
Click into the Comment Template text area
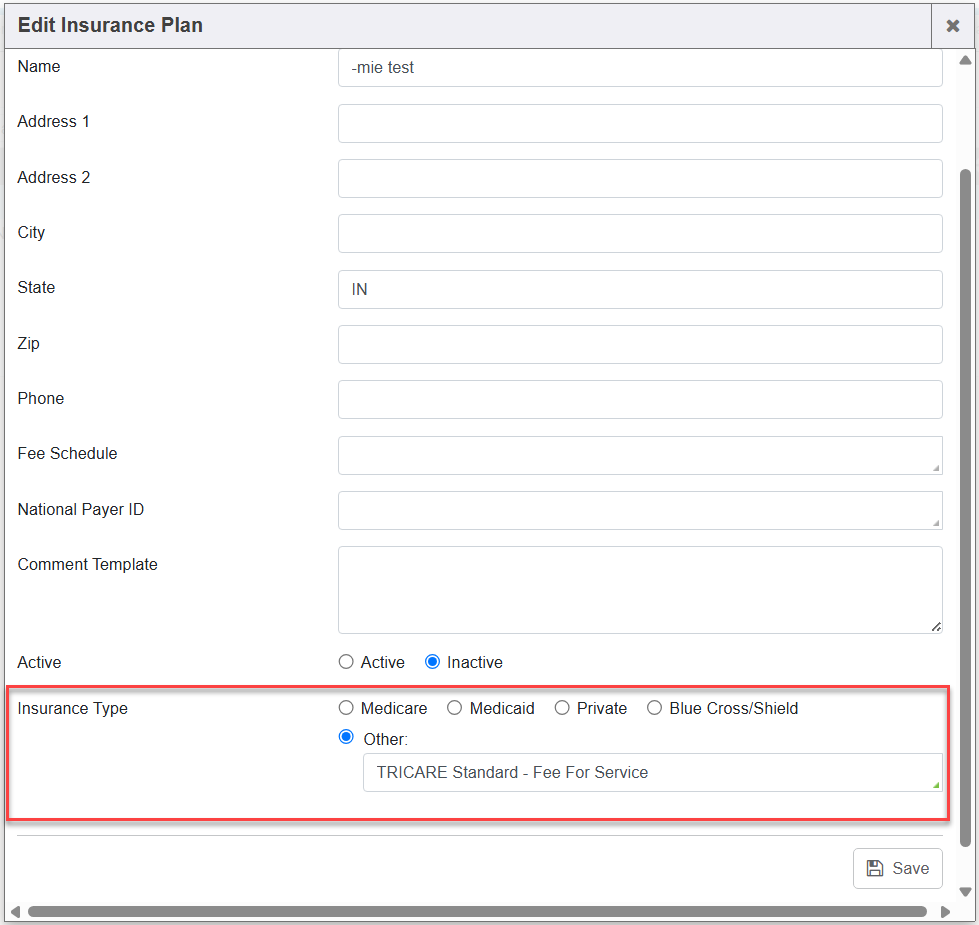click(x=640, y=589)
